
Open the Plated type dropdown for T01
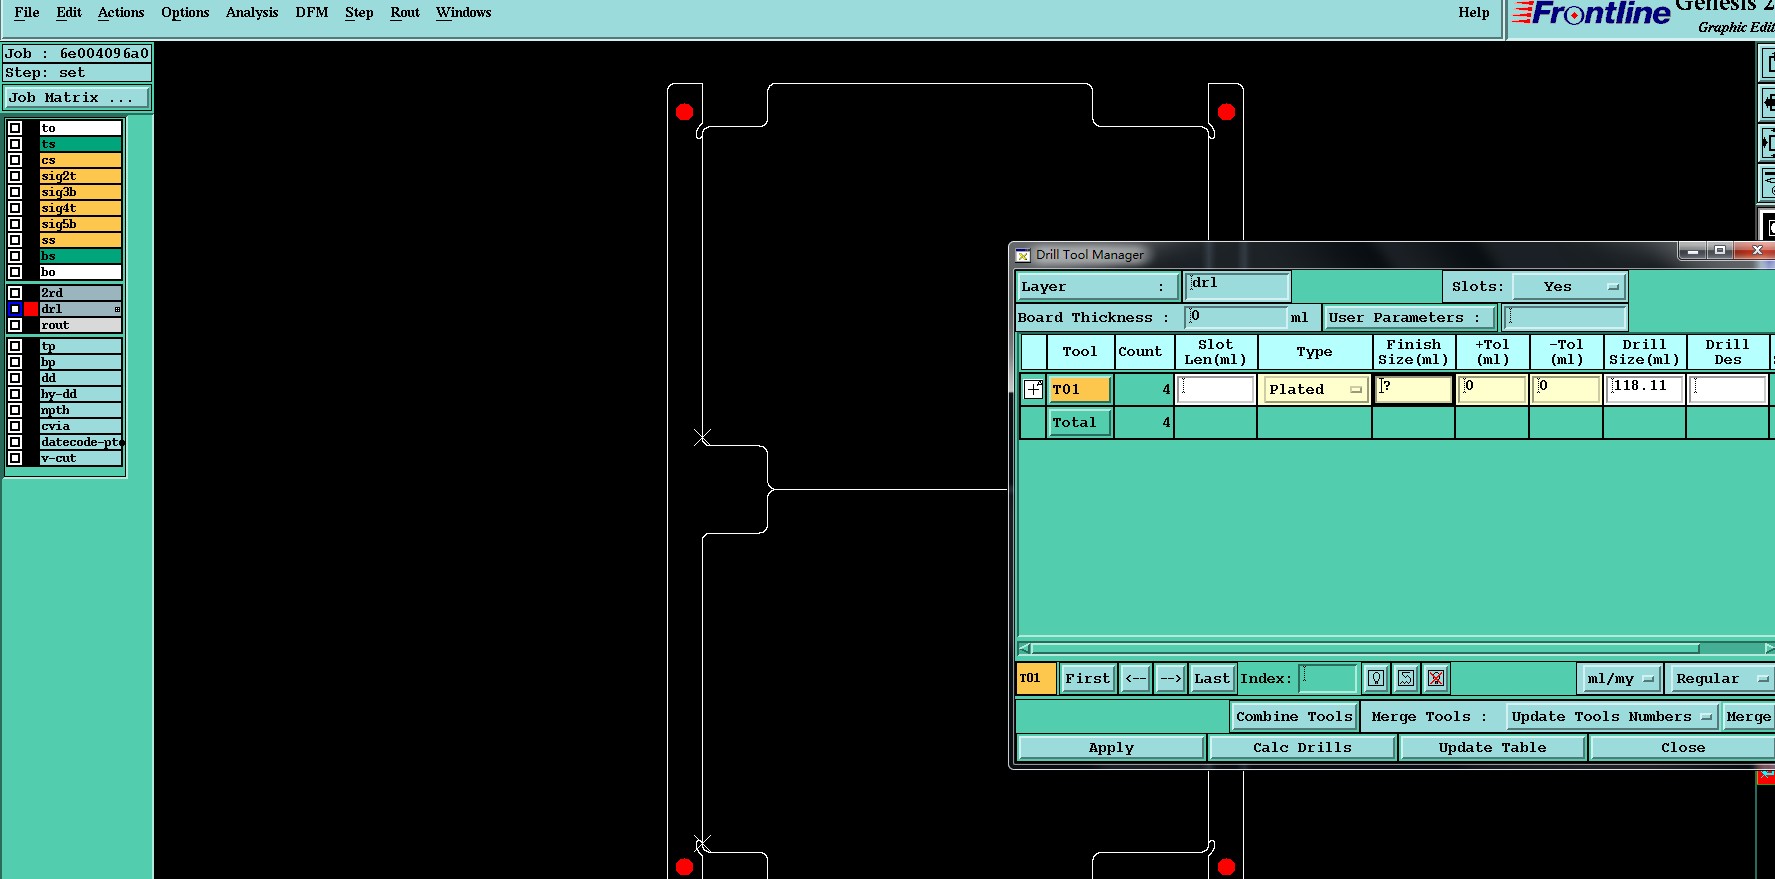coord(1315,389)
